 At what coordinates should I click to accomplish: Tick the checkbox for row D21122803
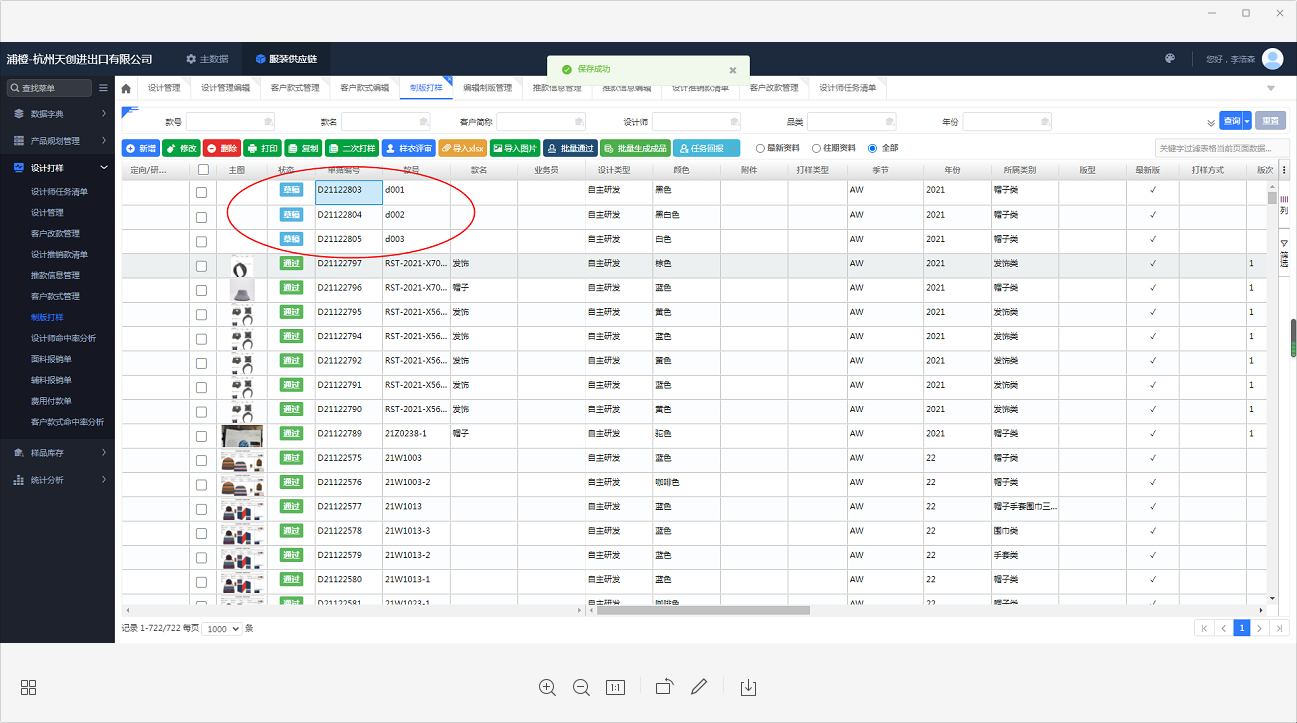tap(202, 193)
